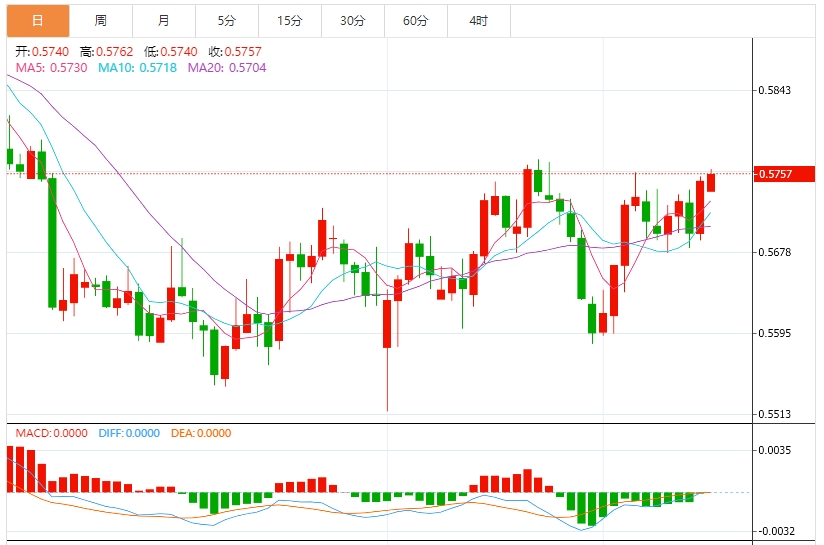Click the 收:0.5757 close price value
This screenshot has width=824, height=545.
[x=235, y=52]
